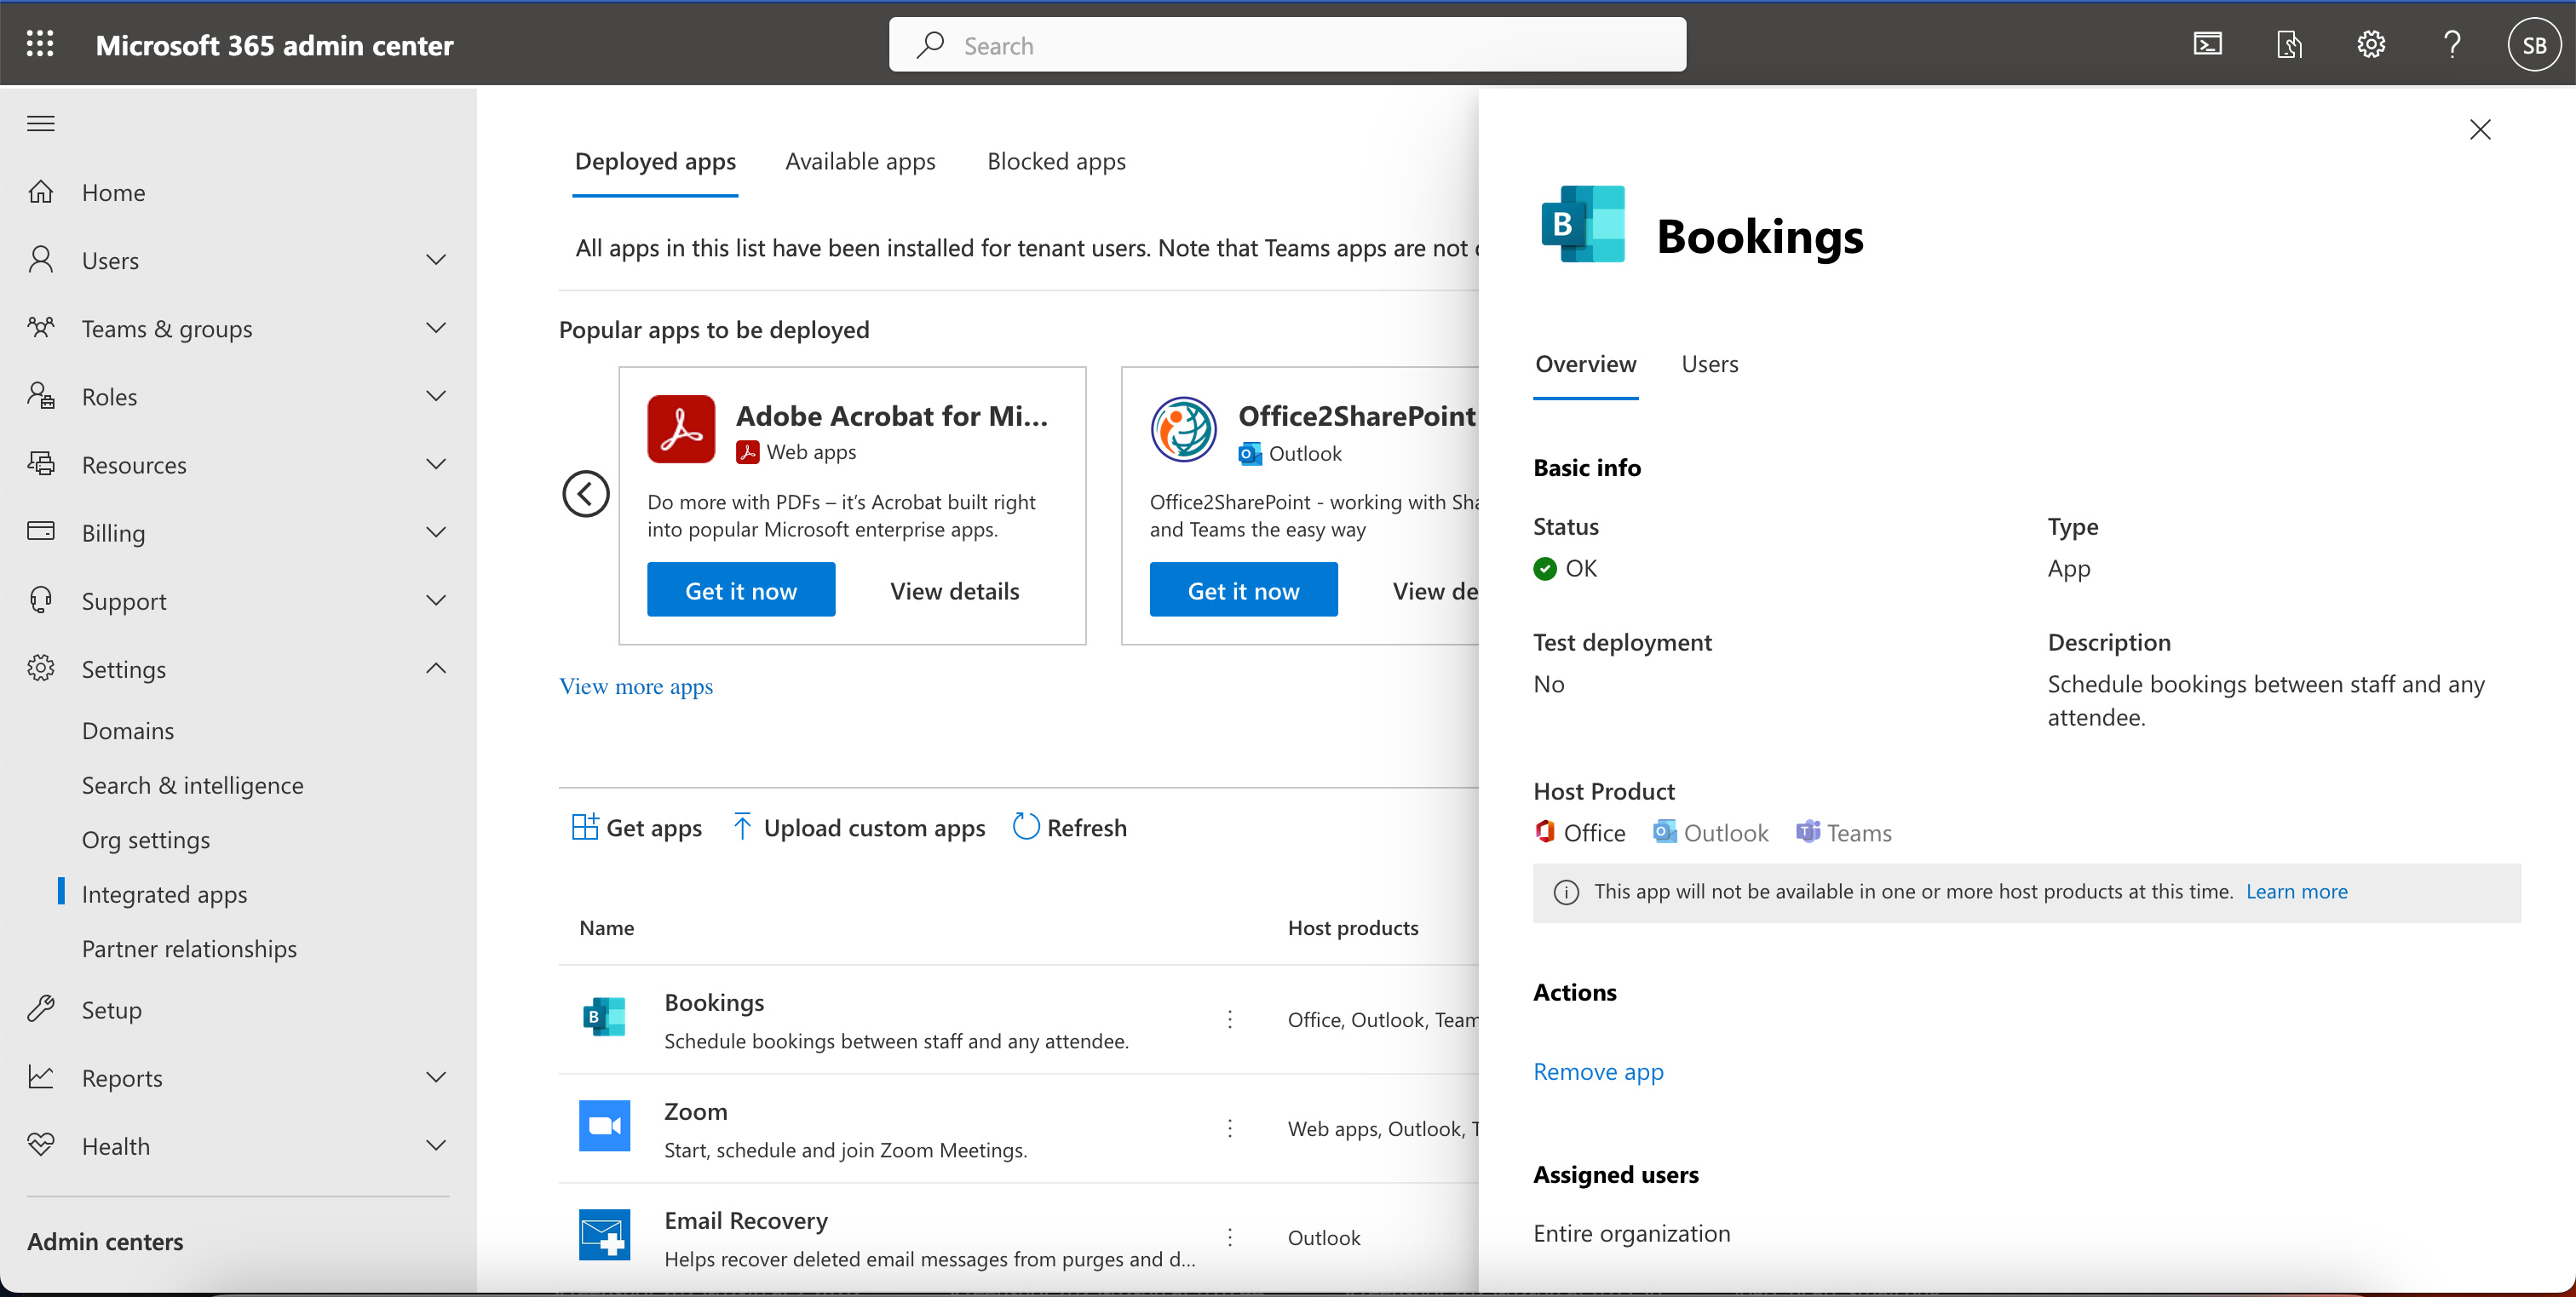Close the Bookings details panel

(x=2479, y=129)
